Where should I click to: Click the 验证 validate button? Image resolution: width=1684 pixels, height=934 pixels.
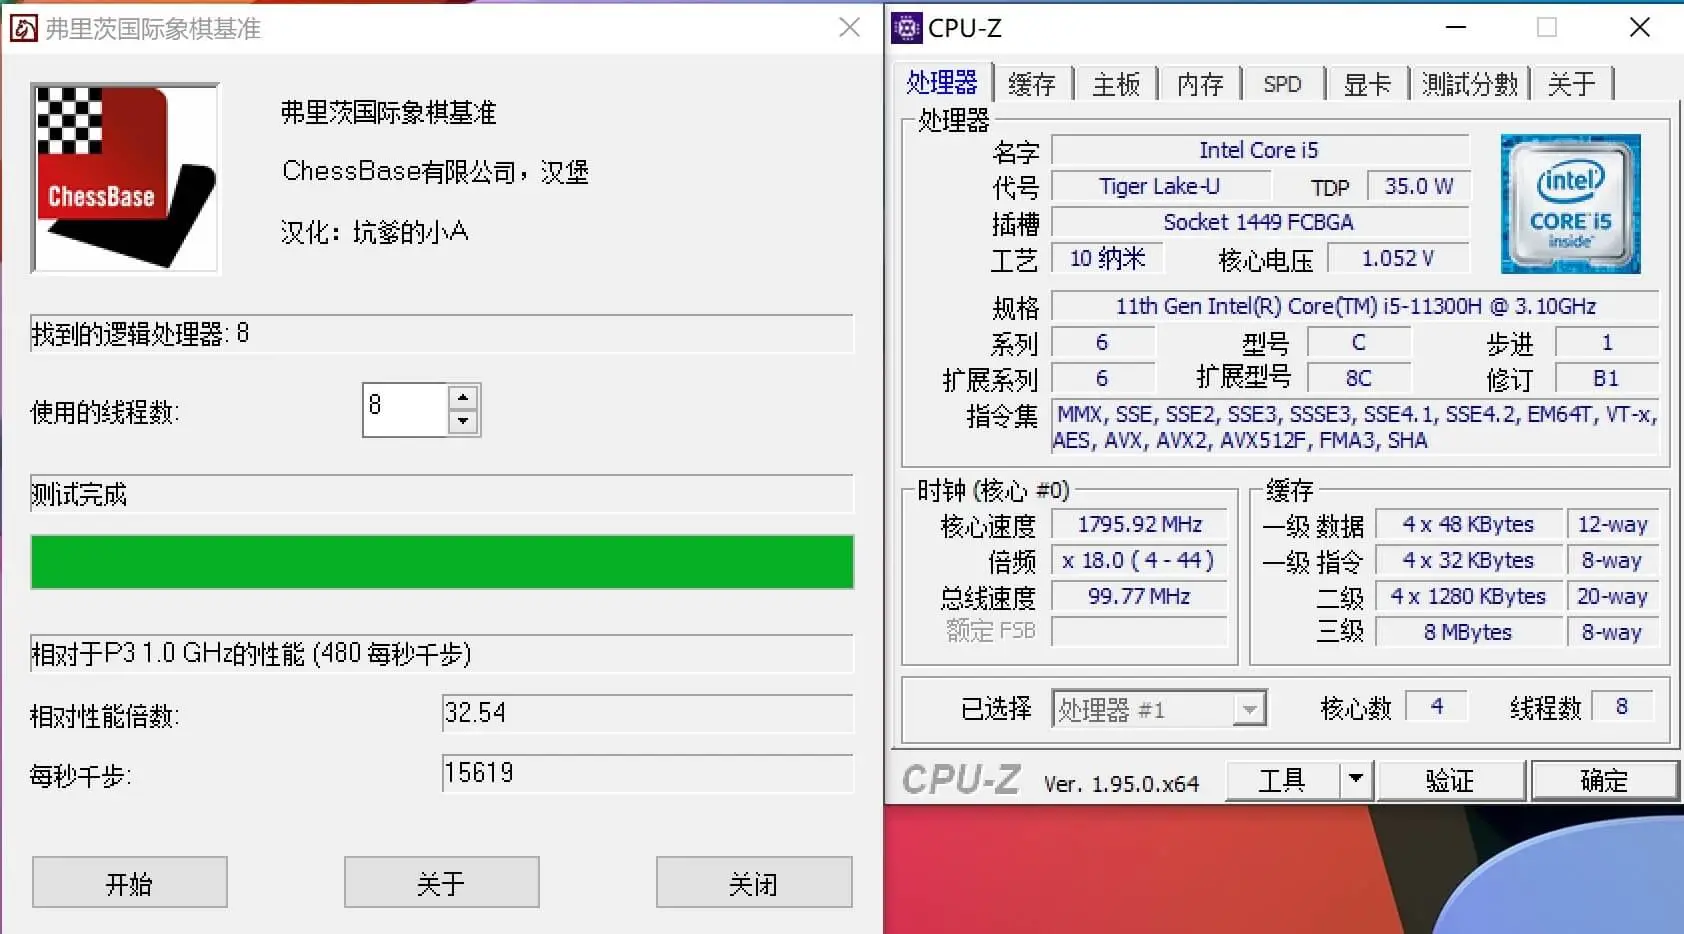point(1451,781)
